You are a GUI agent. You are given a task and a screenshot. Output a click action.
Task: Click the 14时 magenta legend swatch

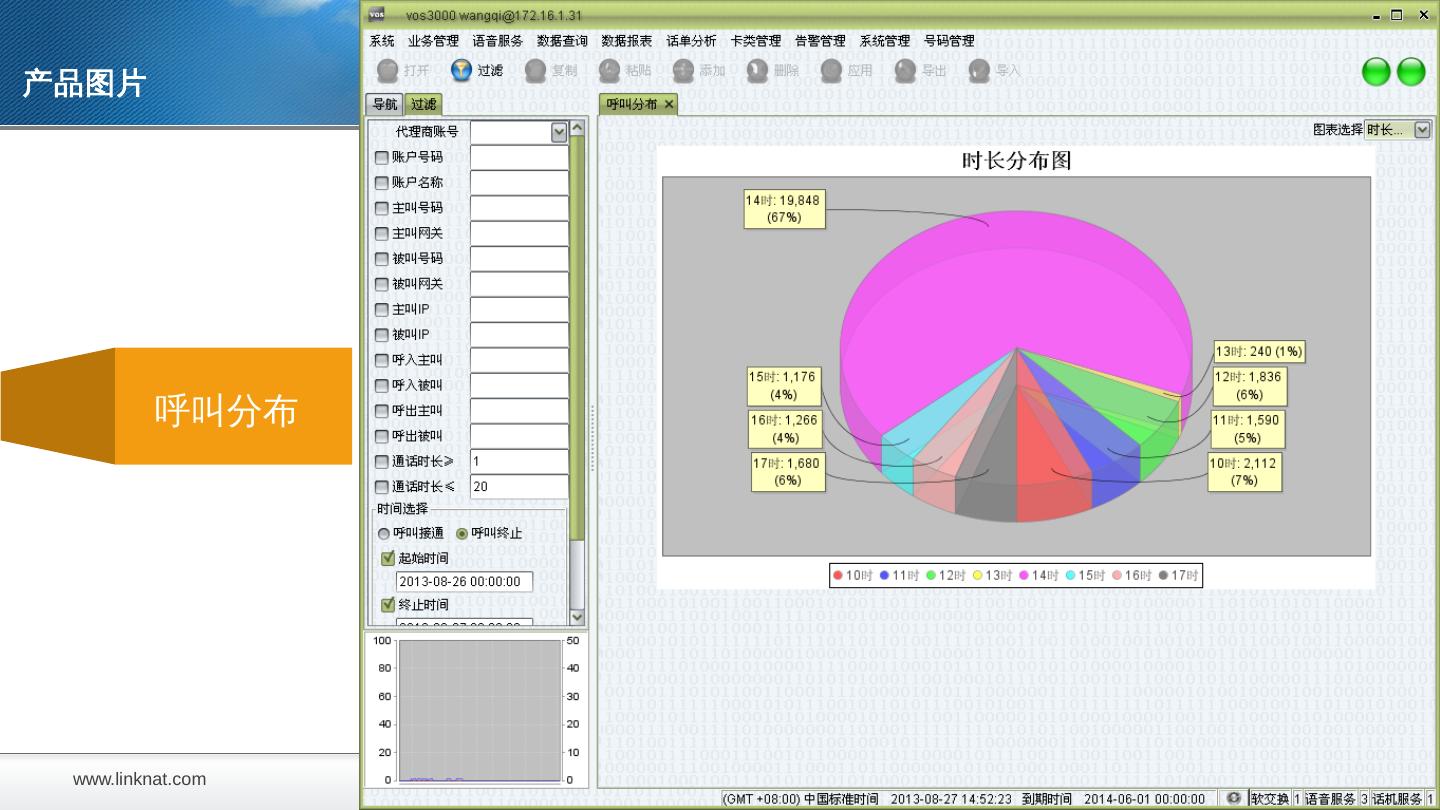[1025, 576]
